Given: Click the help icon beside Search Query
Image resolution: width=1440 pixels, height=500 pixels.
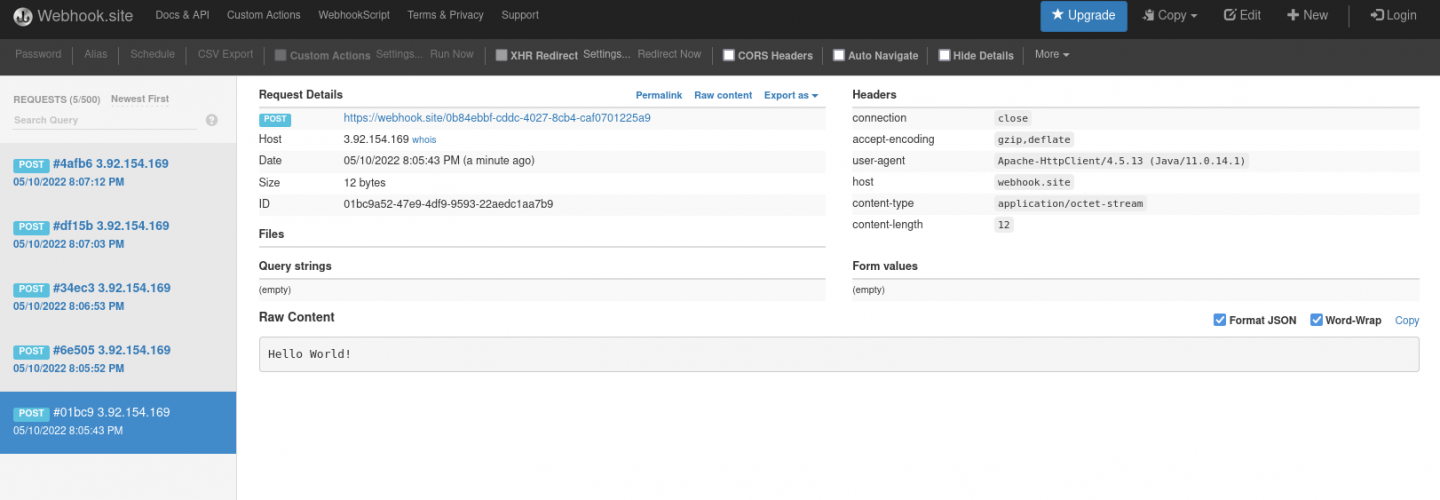Looking at the screenshot, I should point(212,120).
